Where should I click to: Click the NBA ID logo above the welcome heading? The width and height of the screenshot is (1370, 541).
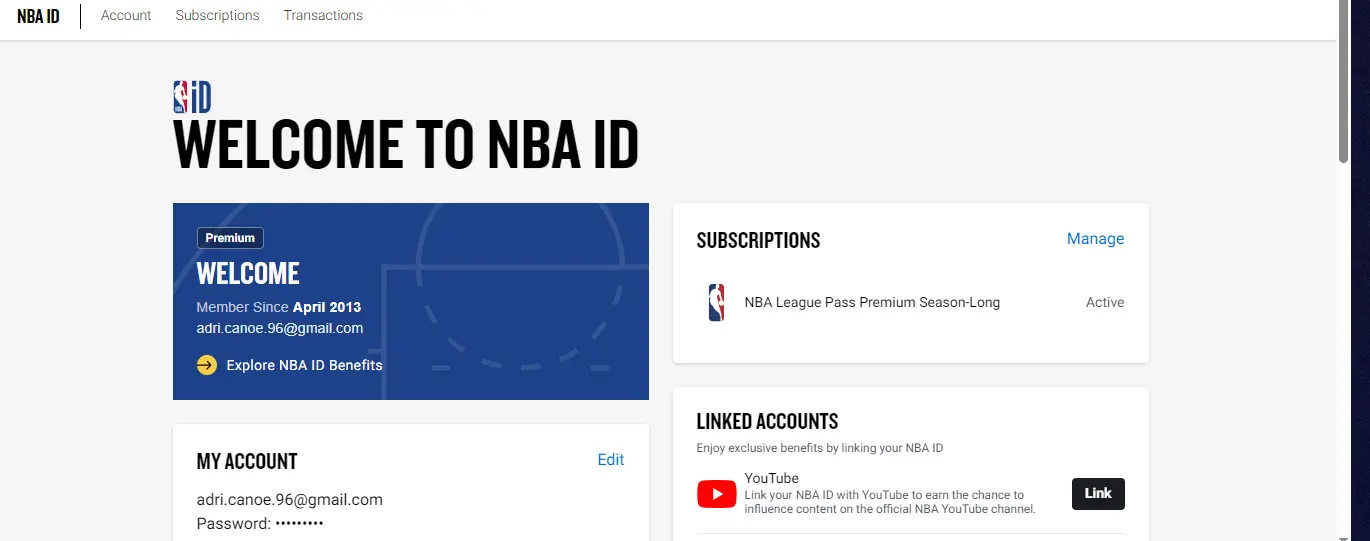point(192,97)
